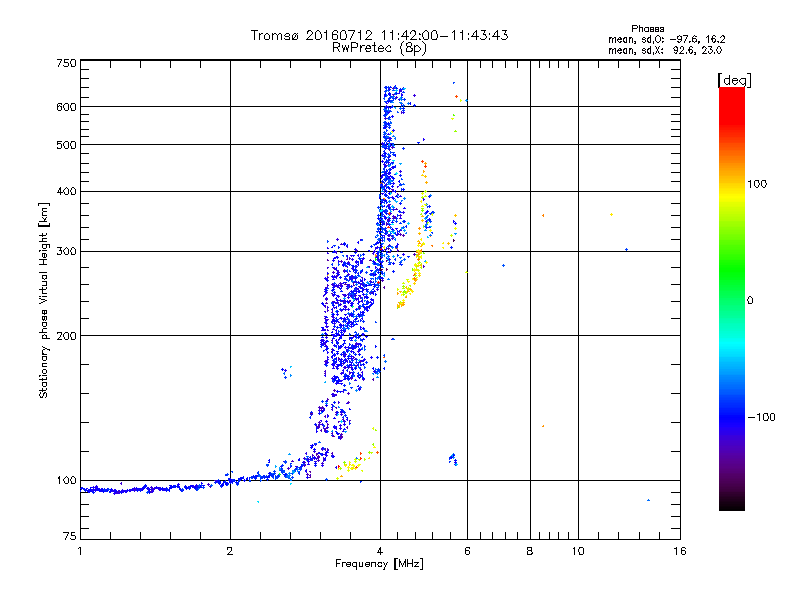Click the "Stationary phase Virtual Height [km]" axis title
This screenshot has width=800, height=600.
44,300
